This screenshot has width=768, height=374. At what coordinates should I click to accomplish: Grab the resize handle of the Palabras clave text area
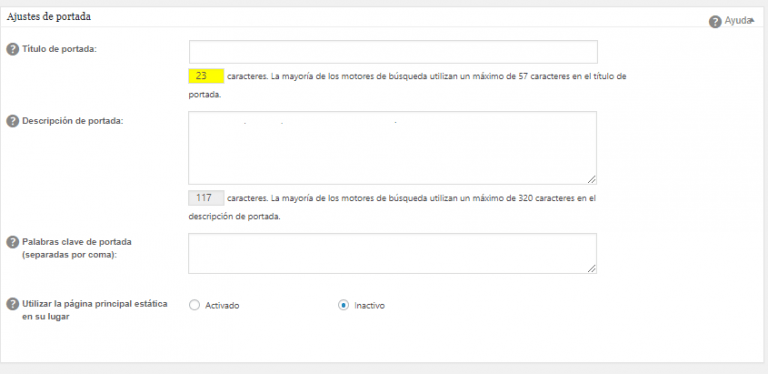592,269
